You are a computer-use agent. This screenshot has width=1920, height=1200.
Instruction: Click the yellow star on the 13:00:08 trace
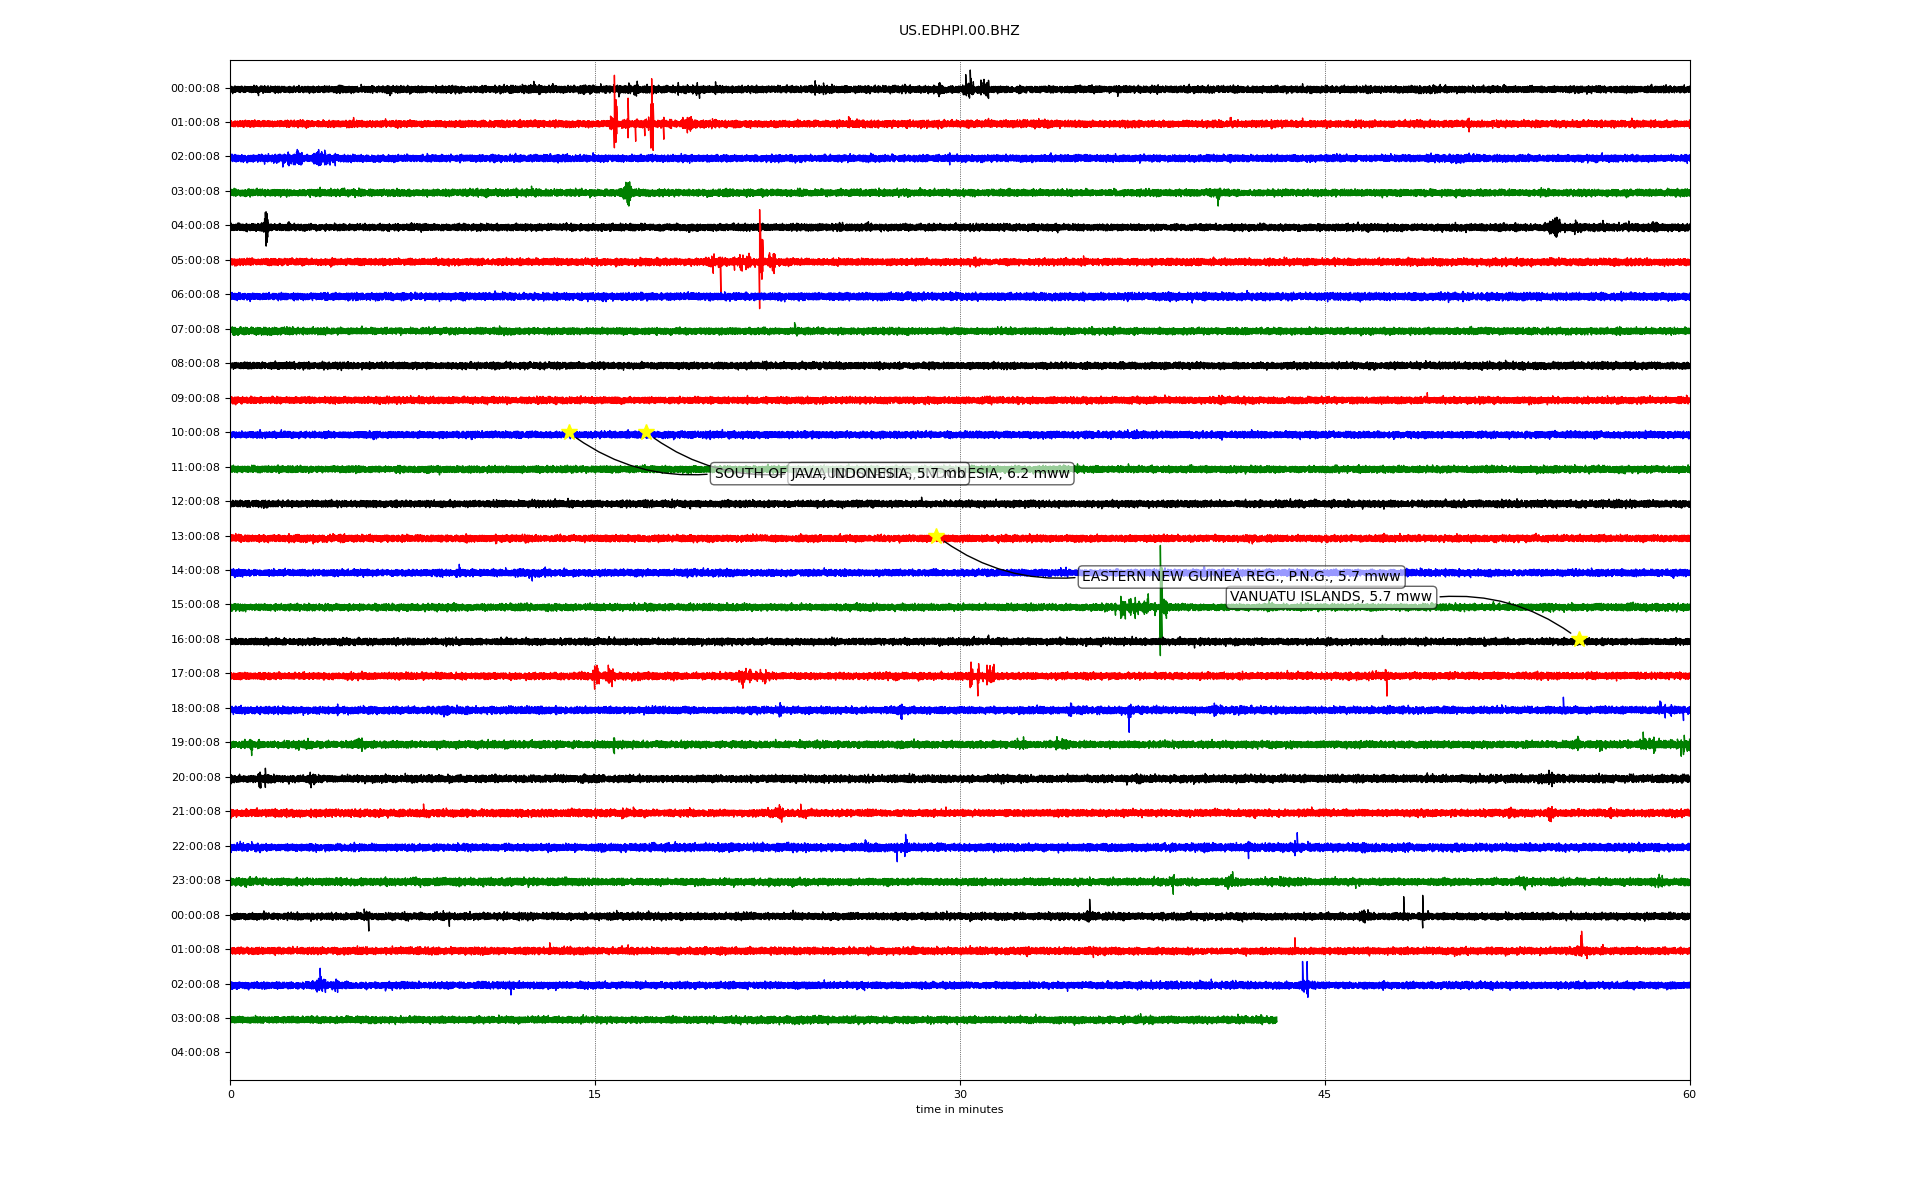[x=936, y=536]
